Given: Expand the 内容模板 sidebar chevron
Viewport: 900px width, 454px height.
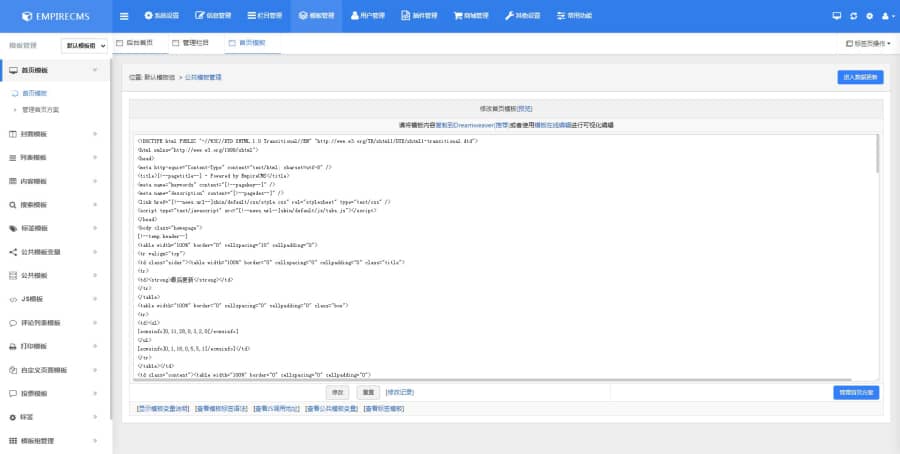Looking at the screenshot, I should pos(95,181).
